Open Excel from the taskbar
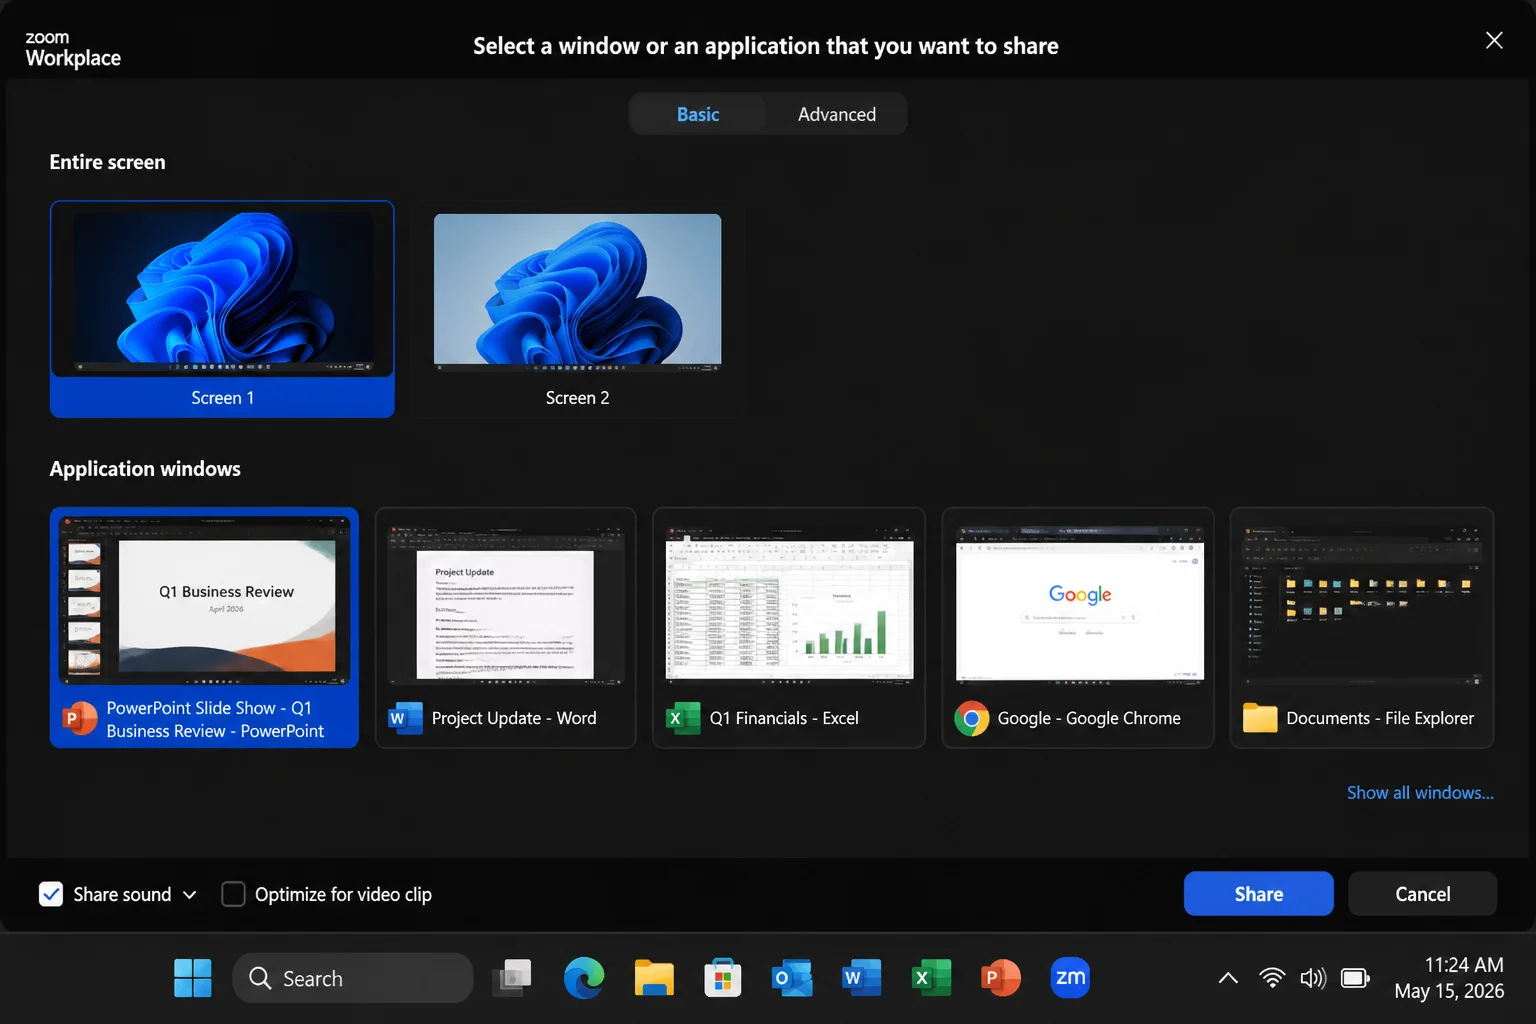Image resolution: width=1536 pixels, height=1024 pixels. (931, 978)
